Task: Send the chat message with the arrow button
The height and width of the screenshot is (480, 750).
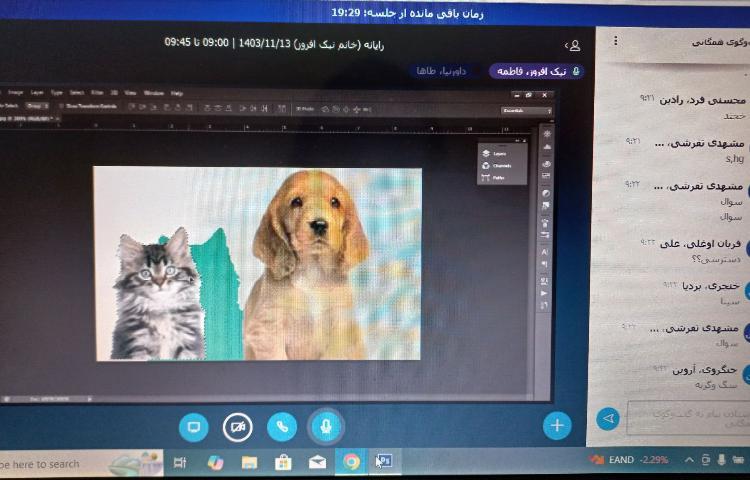Action: (606, 418)
